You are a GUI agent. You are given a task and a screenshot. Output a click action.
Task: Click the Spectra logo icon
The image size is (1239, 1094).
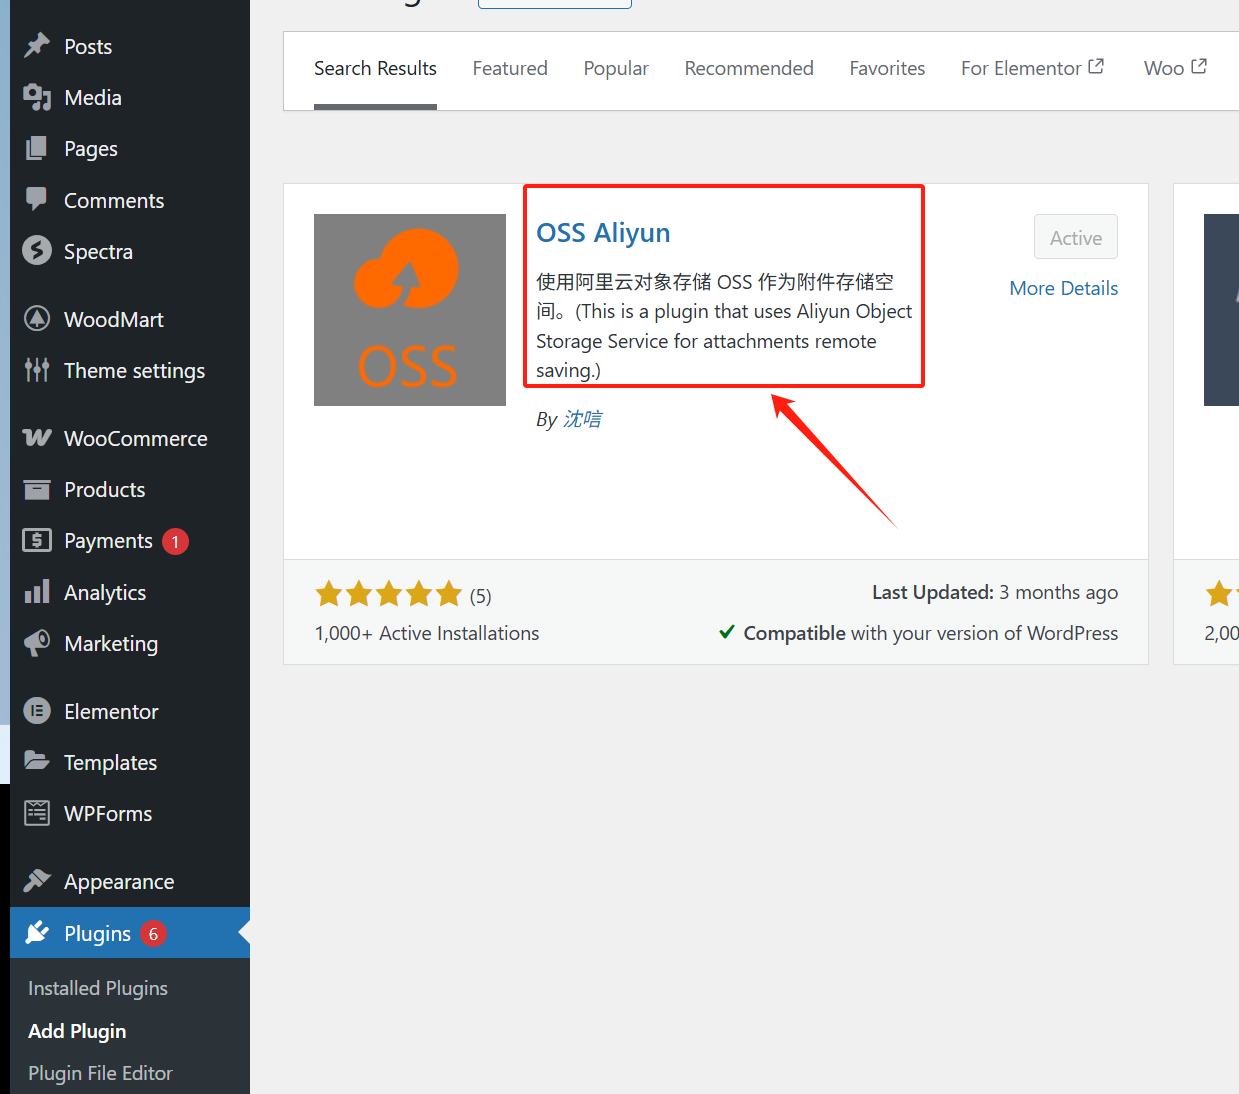(37, 250)
